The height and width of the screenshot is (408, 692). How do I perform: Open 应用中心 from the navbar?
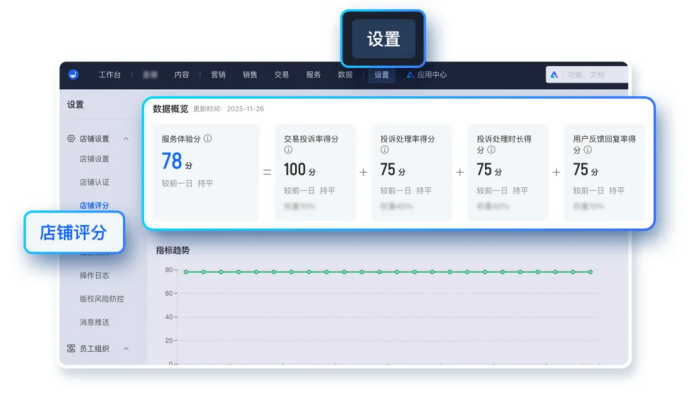[x=427, y=75]
